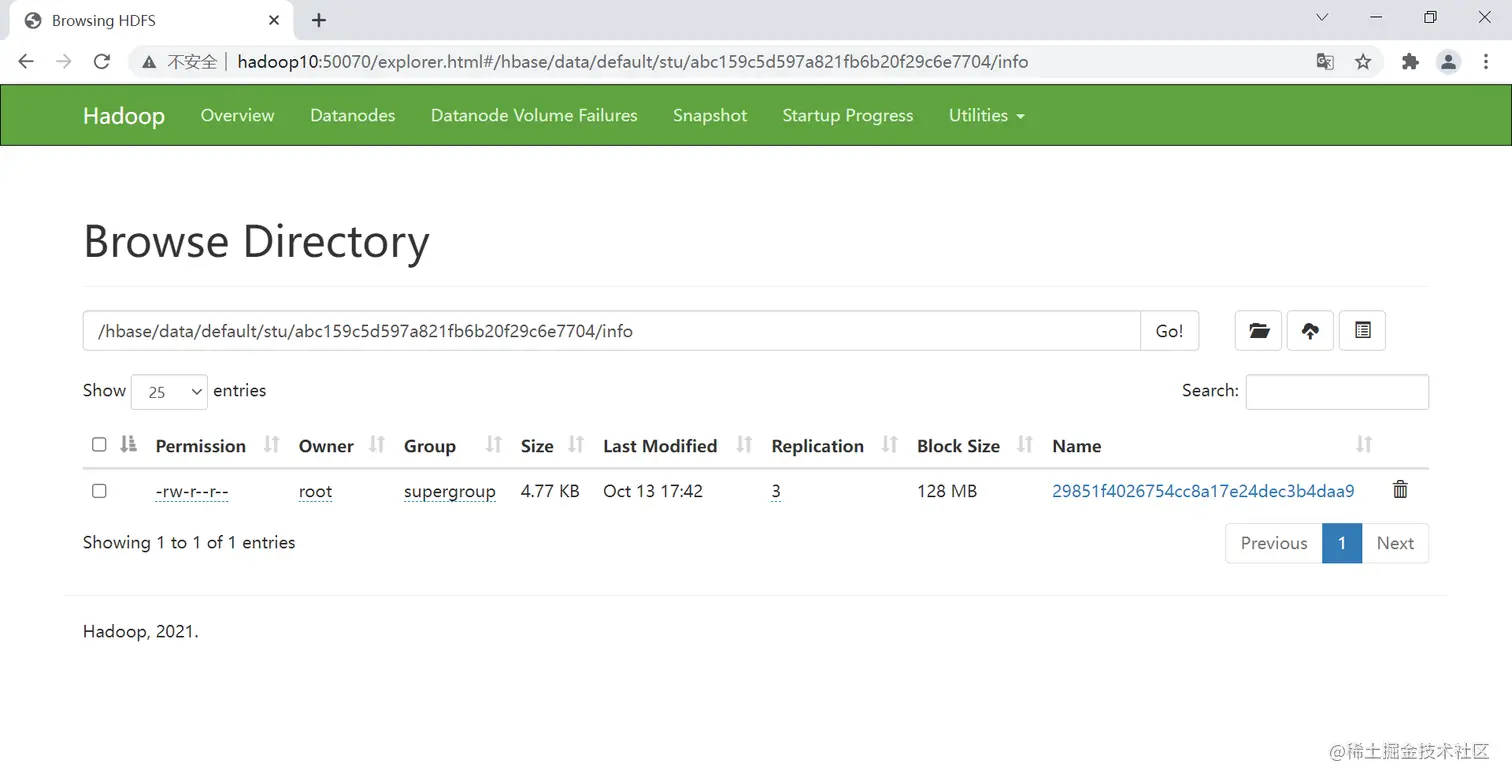Click the upload files icon
This screenshot has width=1512, height=784.
coord(1310,330)
